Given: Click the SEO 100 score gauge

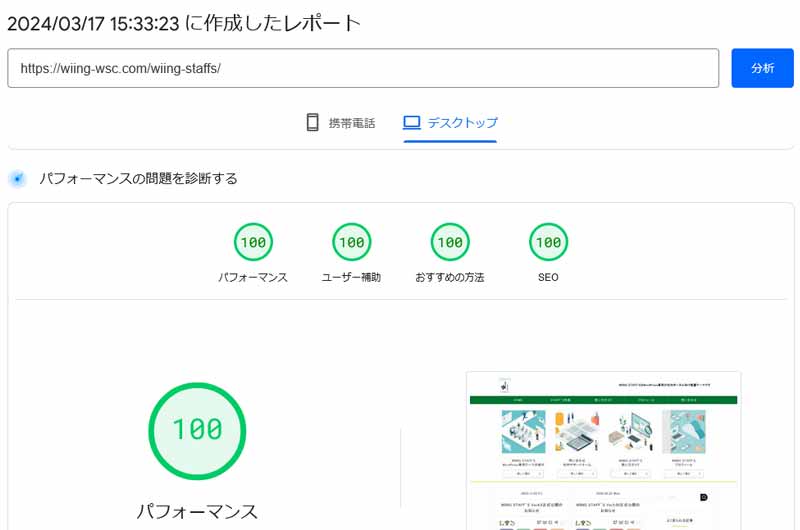Looking at the screenshot, I should pyautogui.click(x=548, y=242).
